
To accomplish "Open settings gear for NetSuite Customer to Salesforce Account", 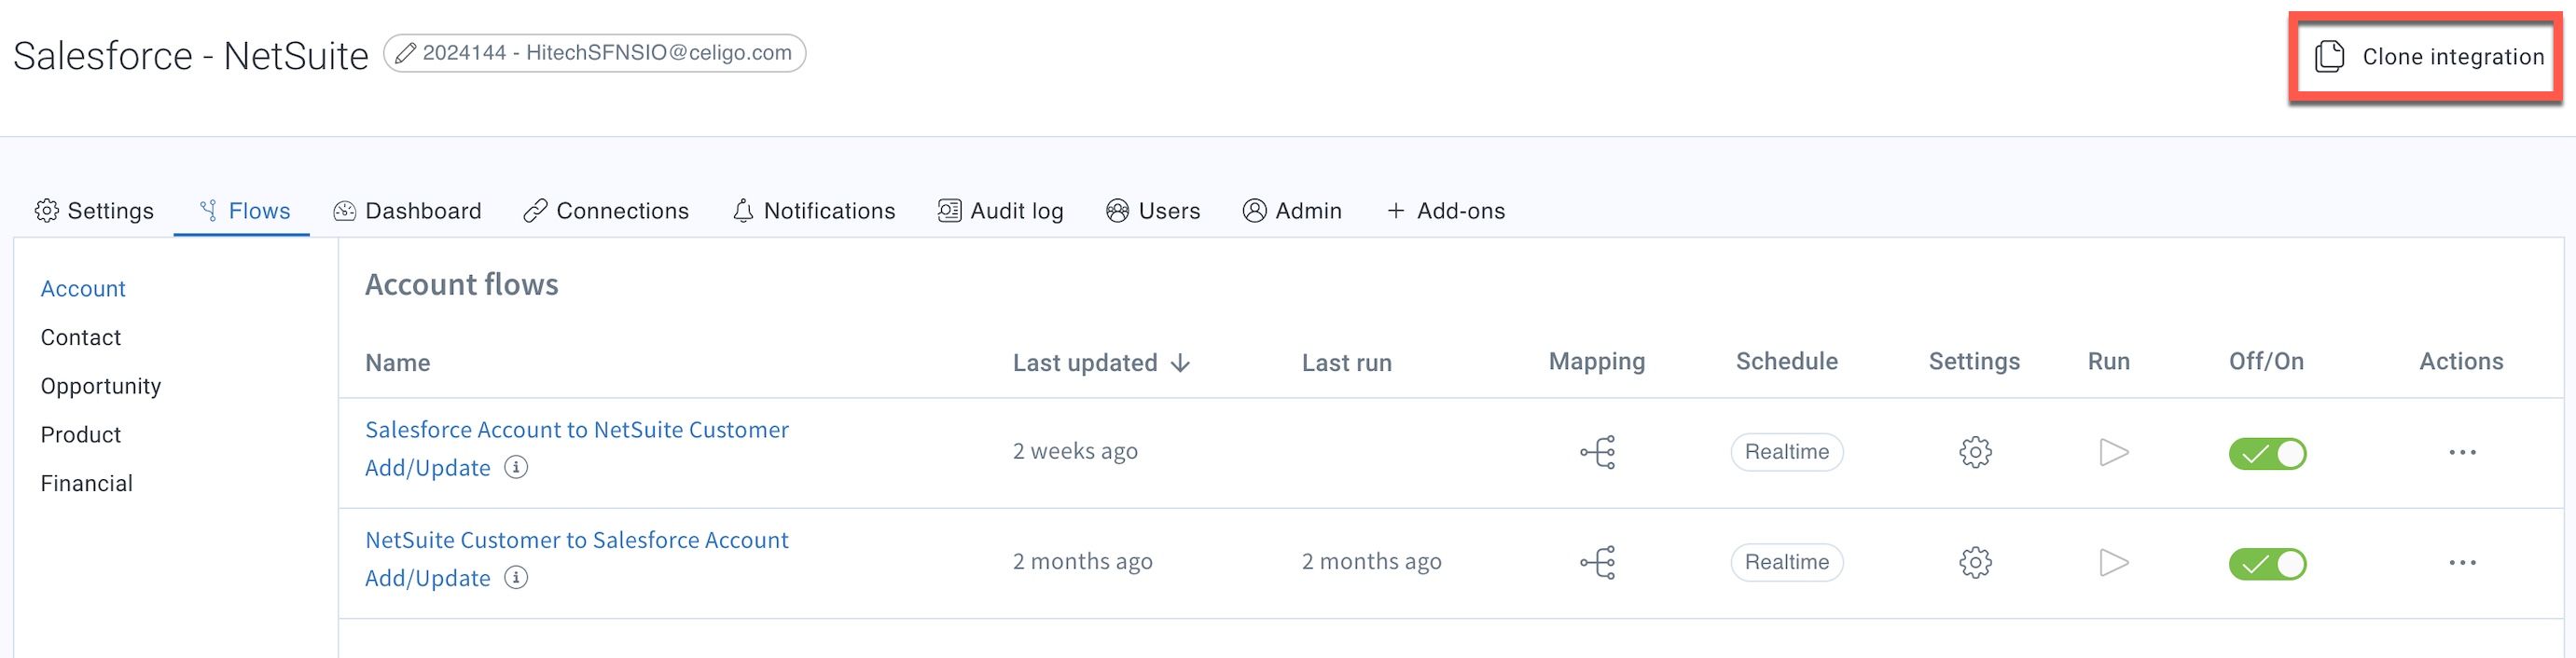I will pyautogui.click(x=1975, y=562).
